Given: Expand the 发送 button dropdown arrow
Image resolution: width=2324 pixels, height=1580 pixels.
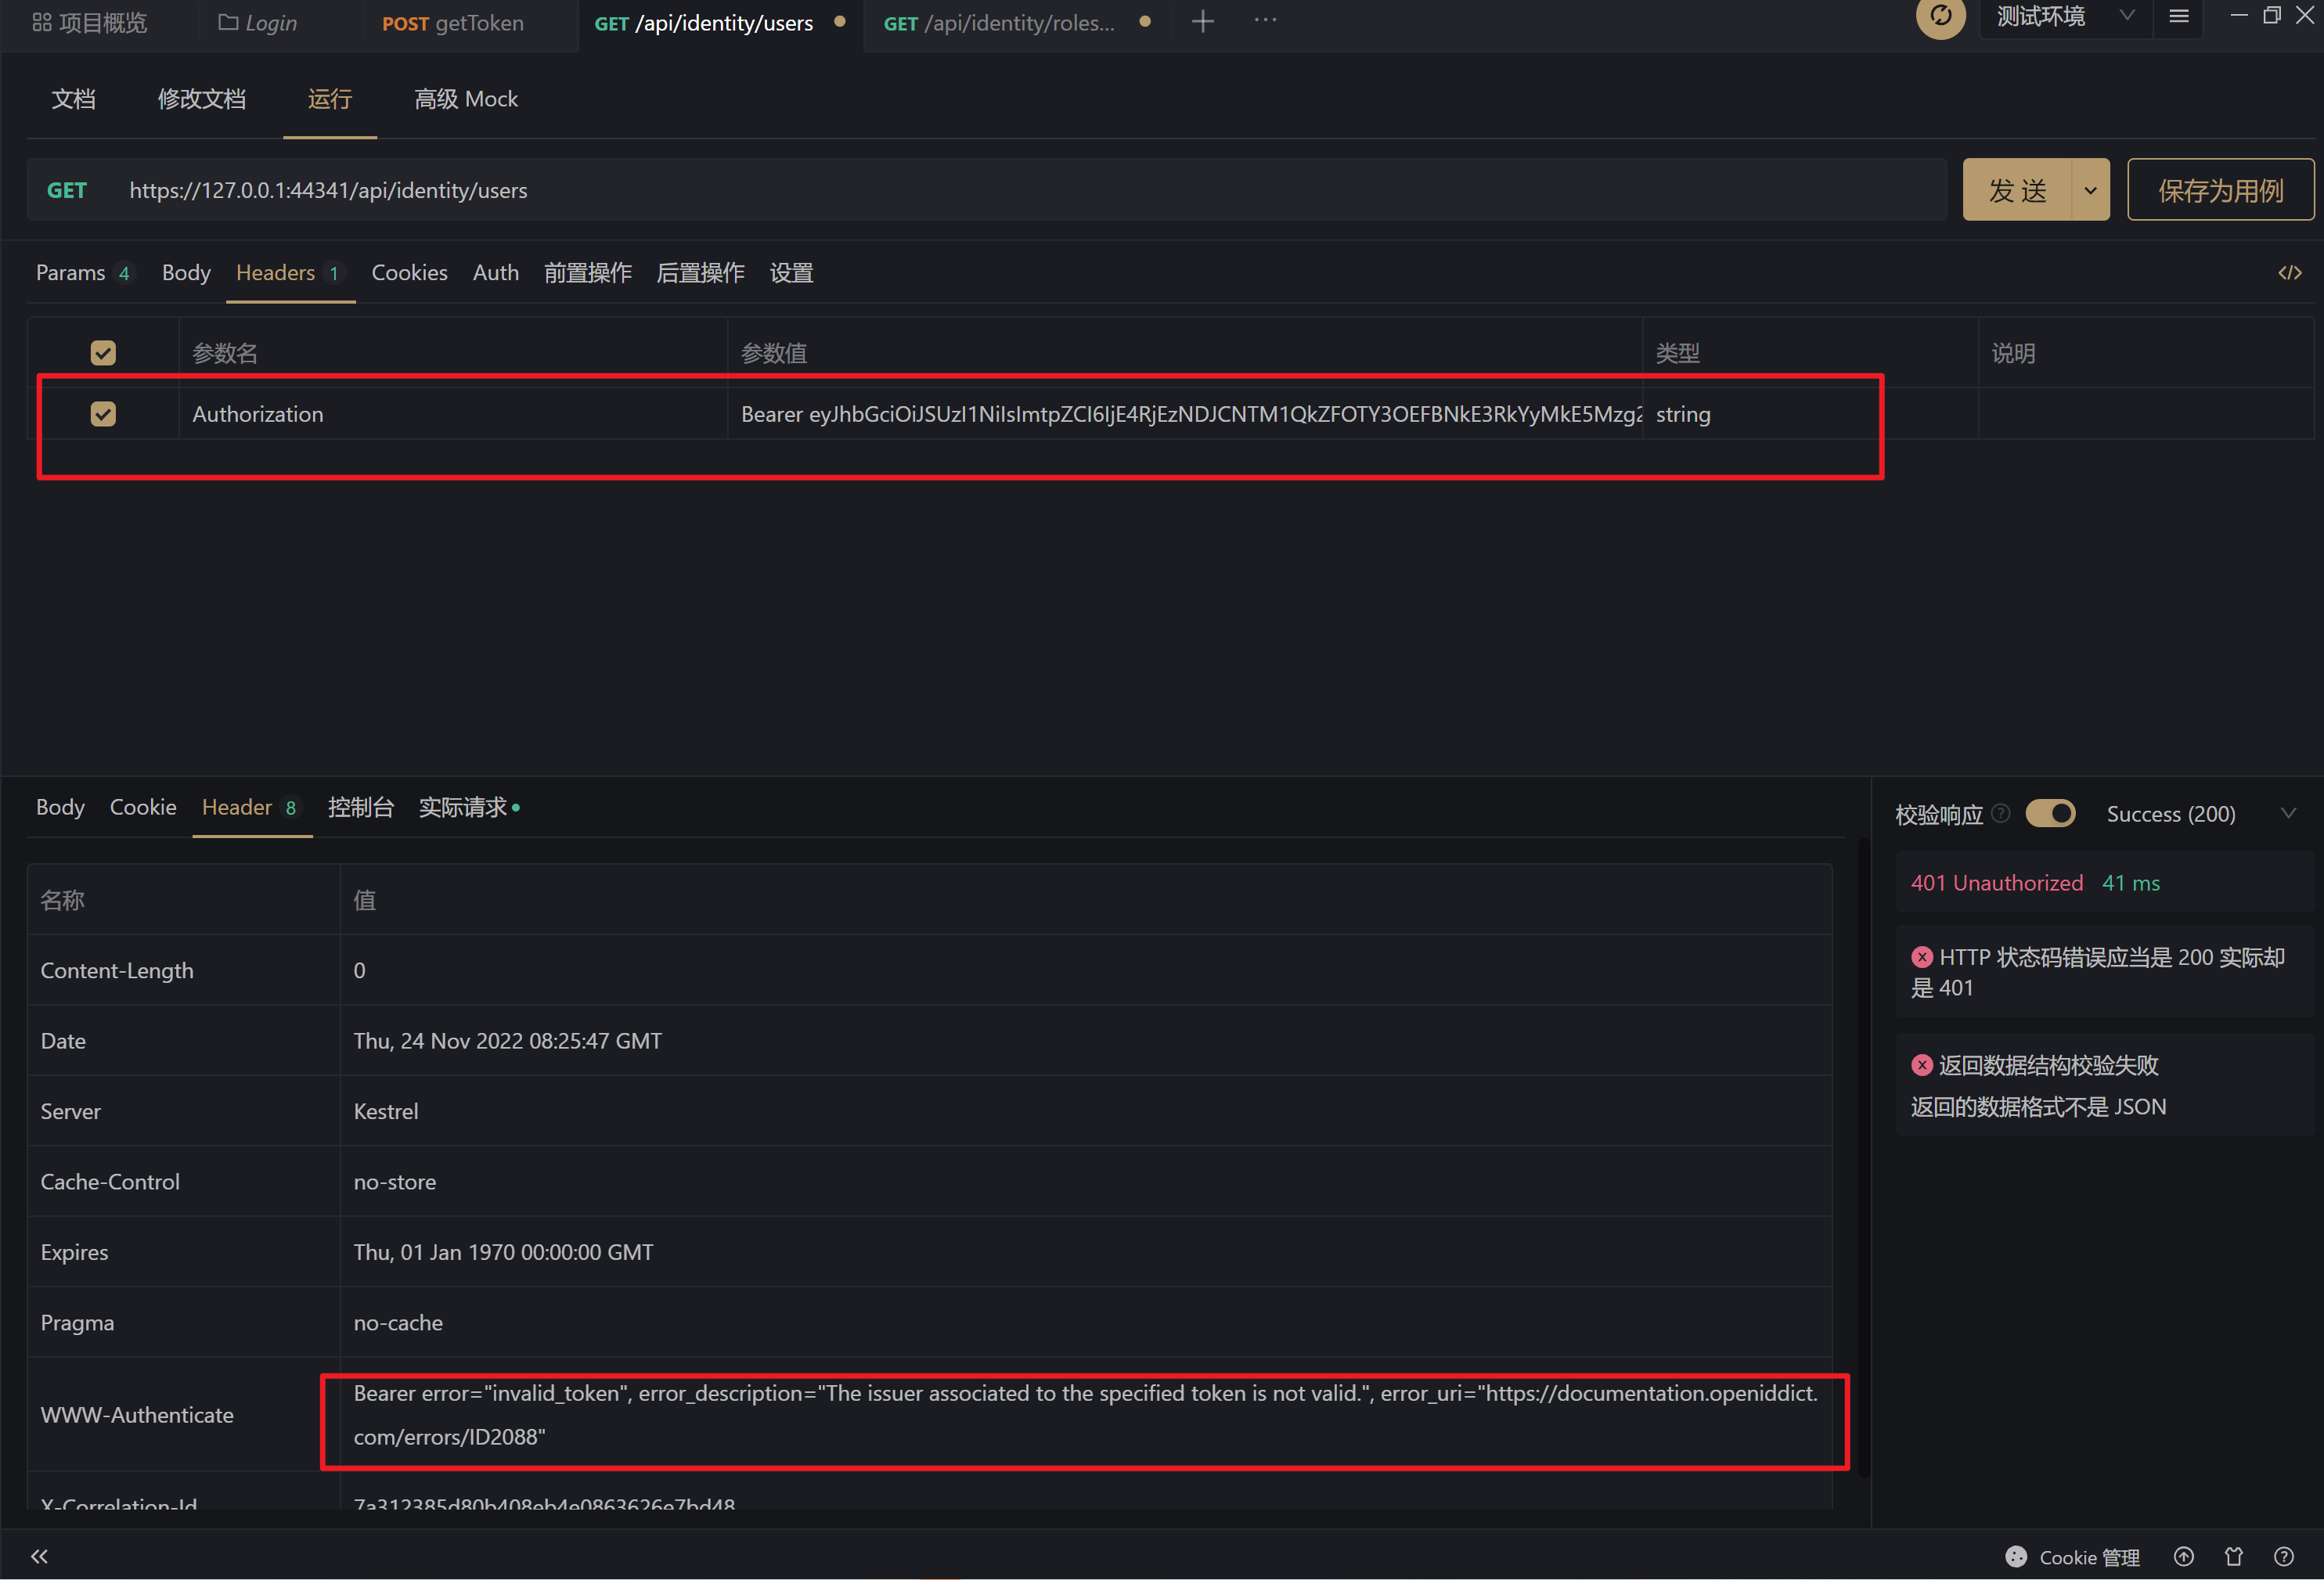Looking at the screenshot, I should tap(2089, 189).
